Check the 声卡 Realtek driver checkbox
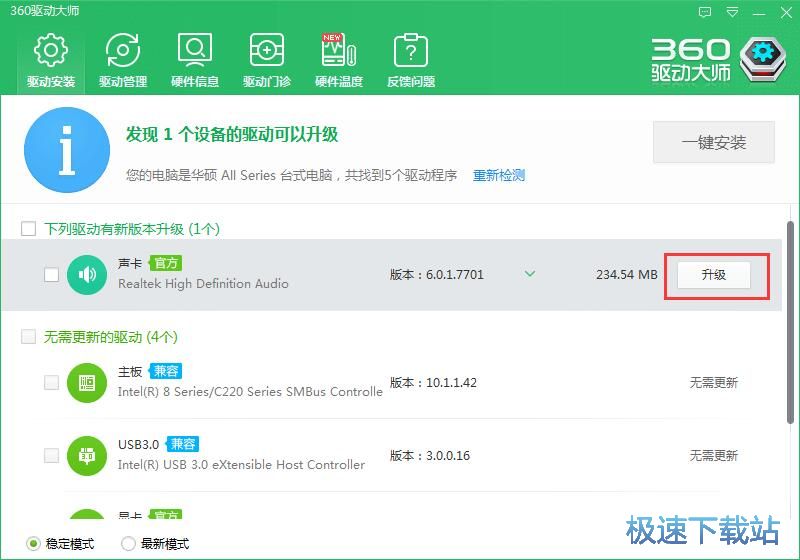Viewport: 800px width, 560px height. point(52,274)
